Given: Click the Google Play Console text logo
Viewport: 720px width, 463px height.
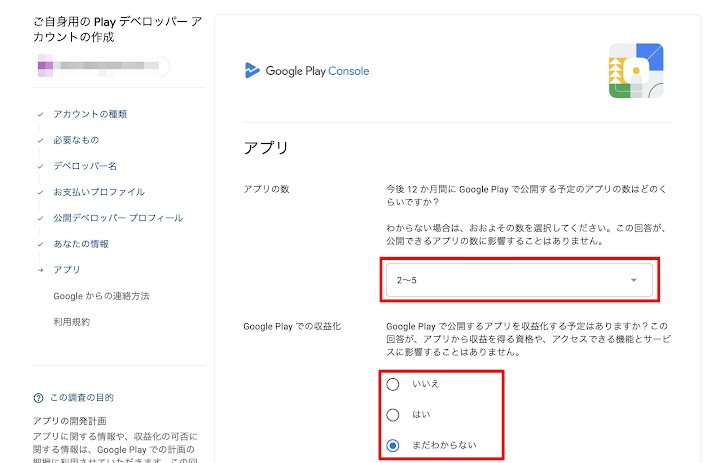Looking at the screenshot, I should tap(317, 71).
